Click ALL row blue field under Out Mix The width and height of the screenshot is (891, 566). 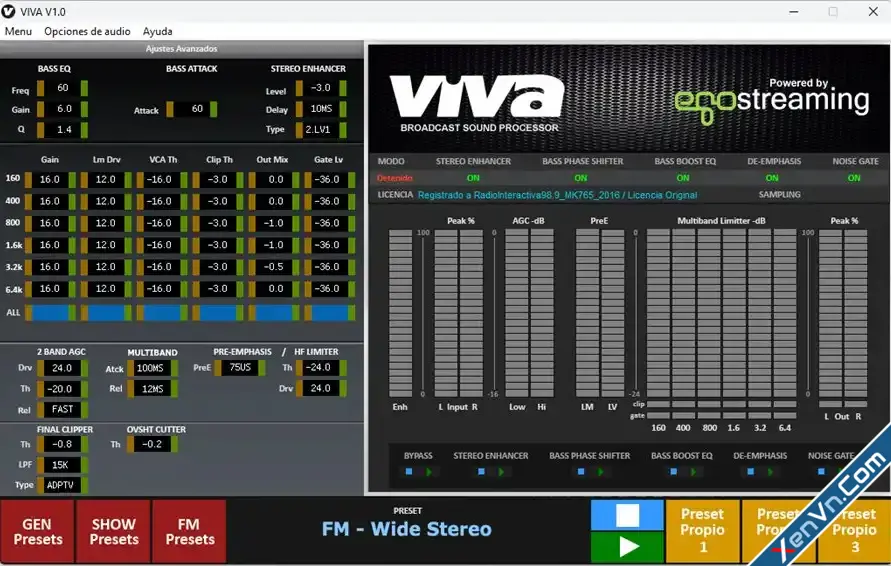274,313
